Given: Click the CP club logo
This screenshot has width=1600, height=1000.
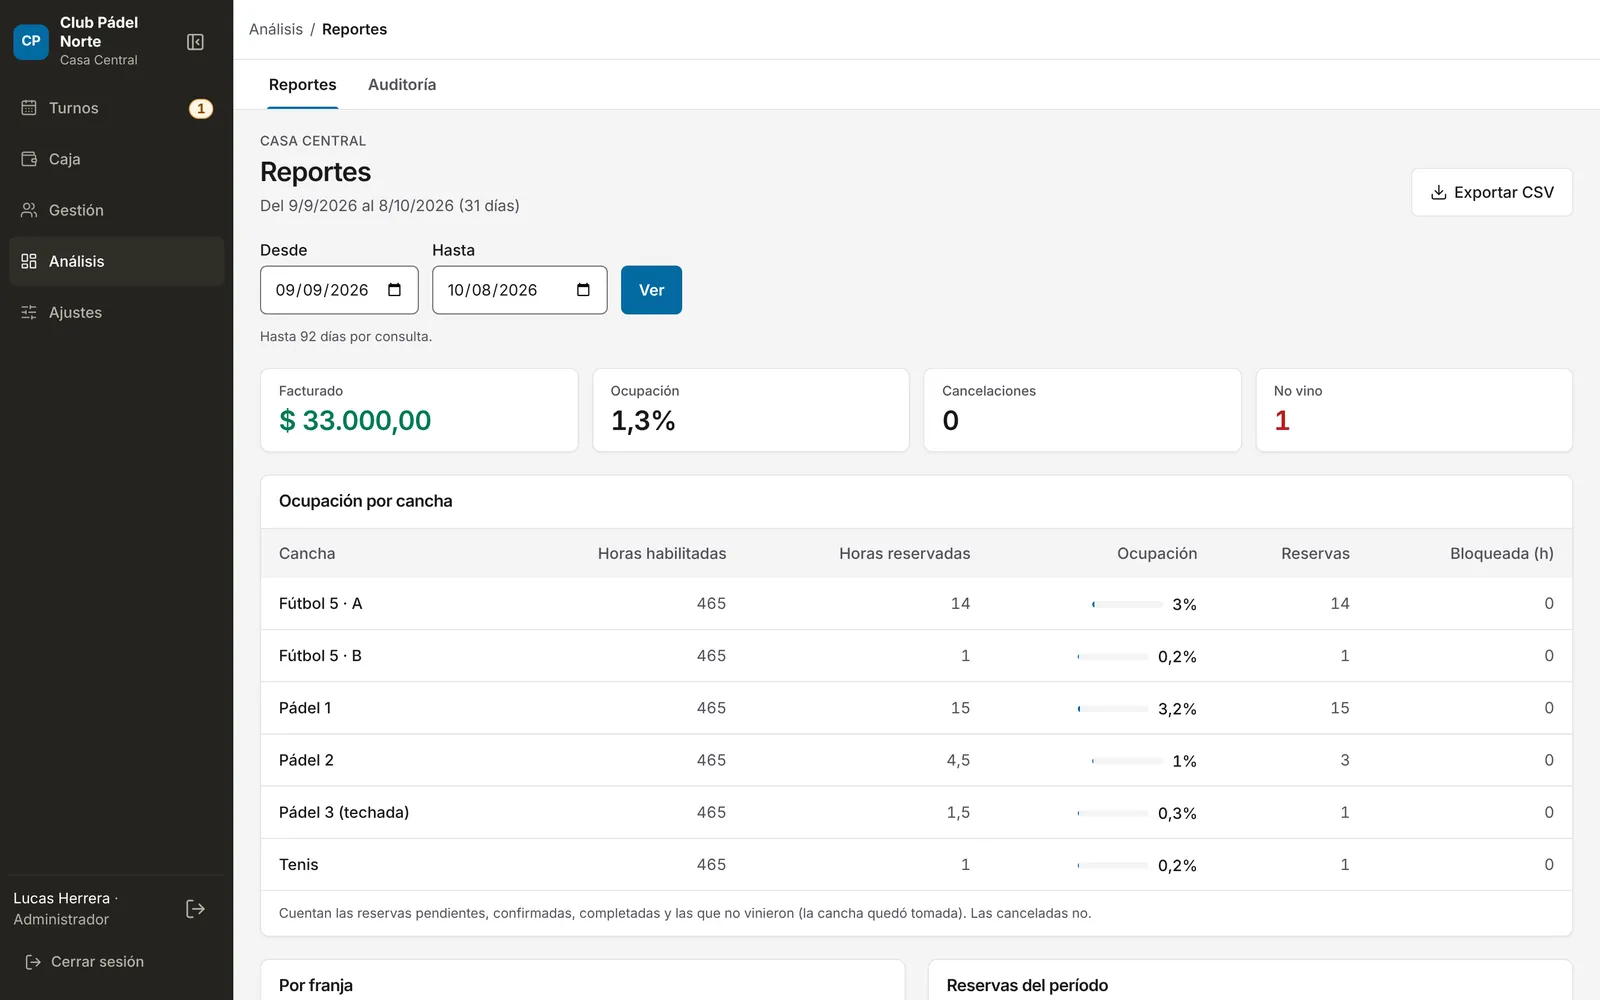Looking at the screenshot, I should coord(31,41).
